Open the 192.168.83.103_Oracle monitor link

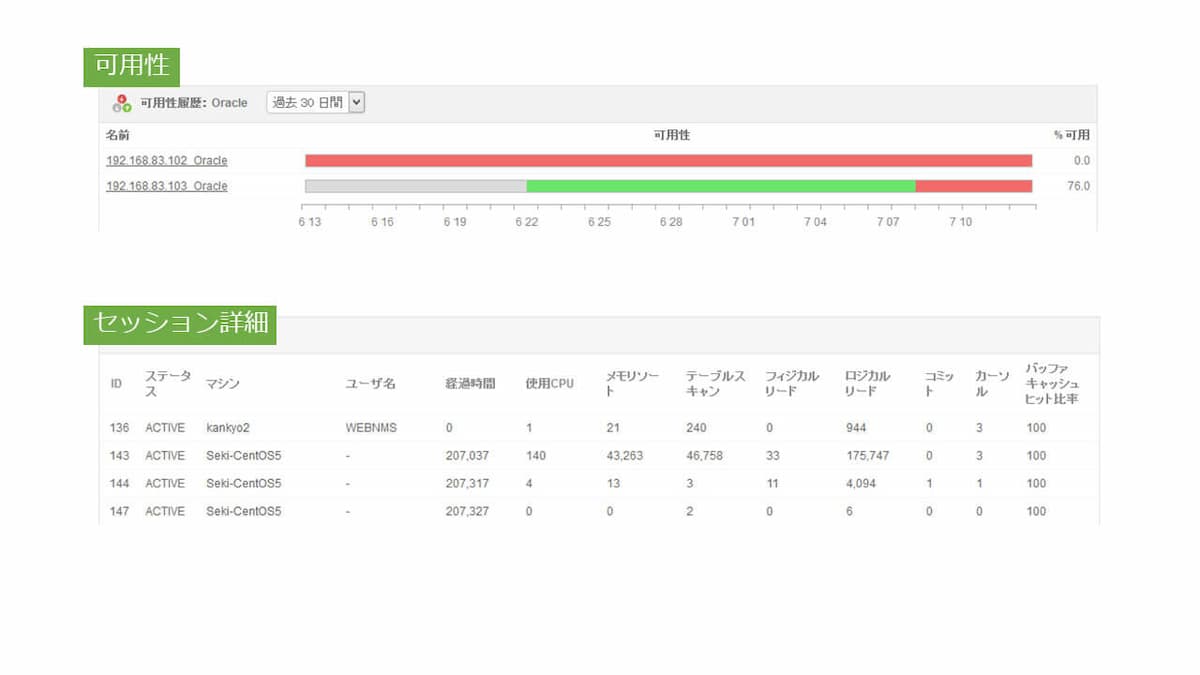(x=166, y=186)
